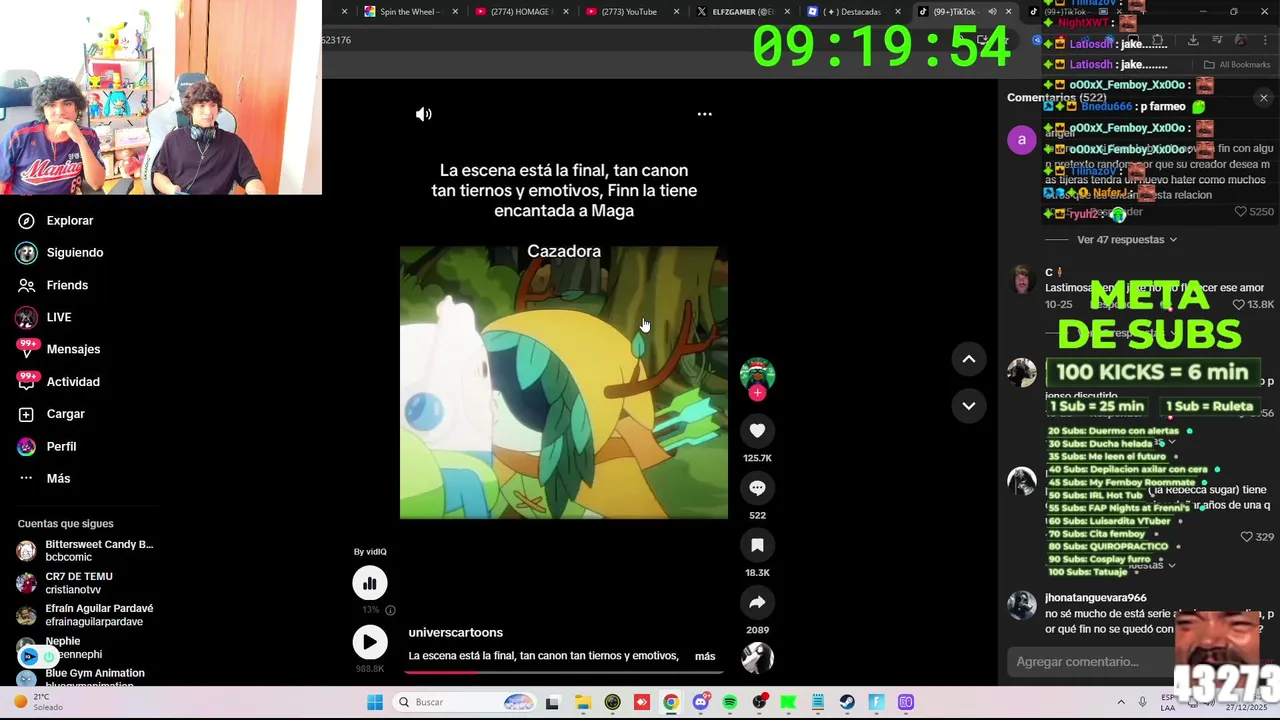The image size is (1280, 720).
Task: Show hidden system tray icons
Action: (x=1121, y=702)
